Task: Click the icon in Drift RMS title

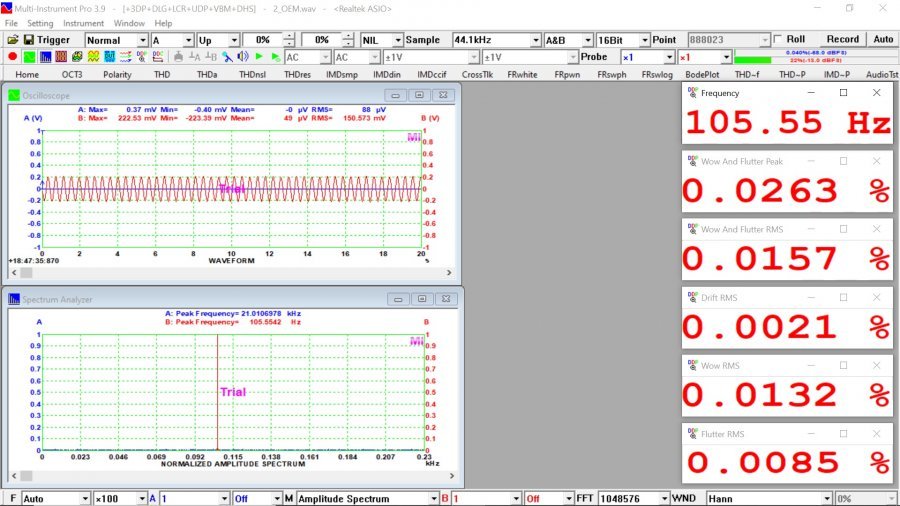Action: coord(692,297)
